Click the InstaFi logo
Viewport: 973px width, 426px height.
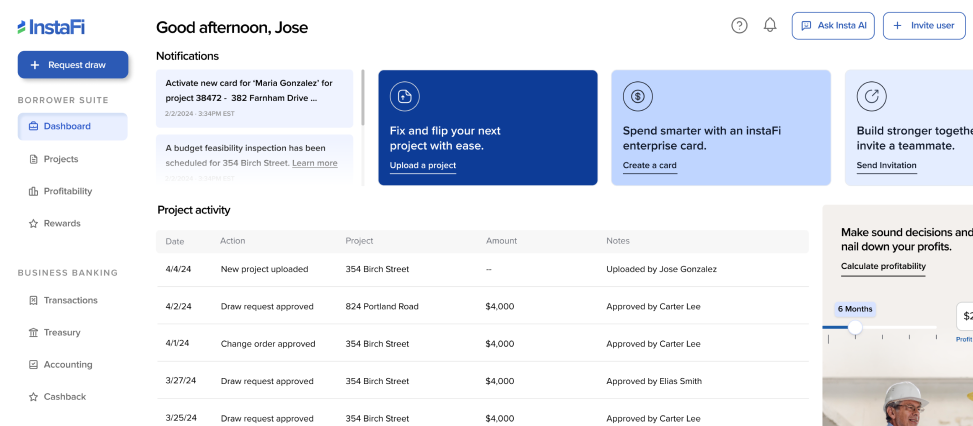click(x=51, y=27)
